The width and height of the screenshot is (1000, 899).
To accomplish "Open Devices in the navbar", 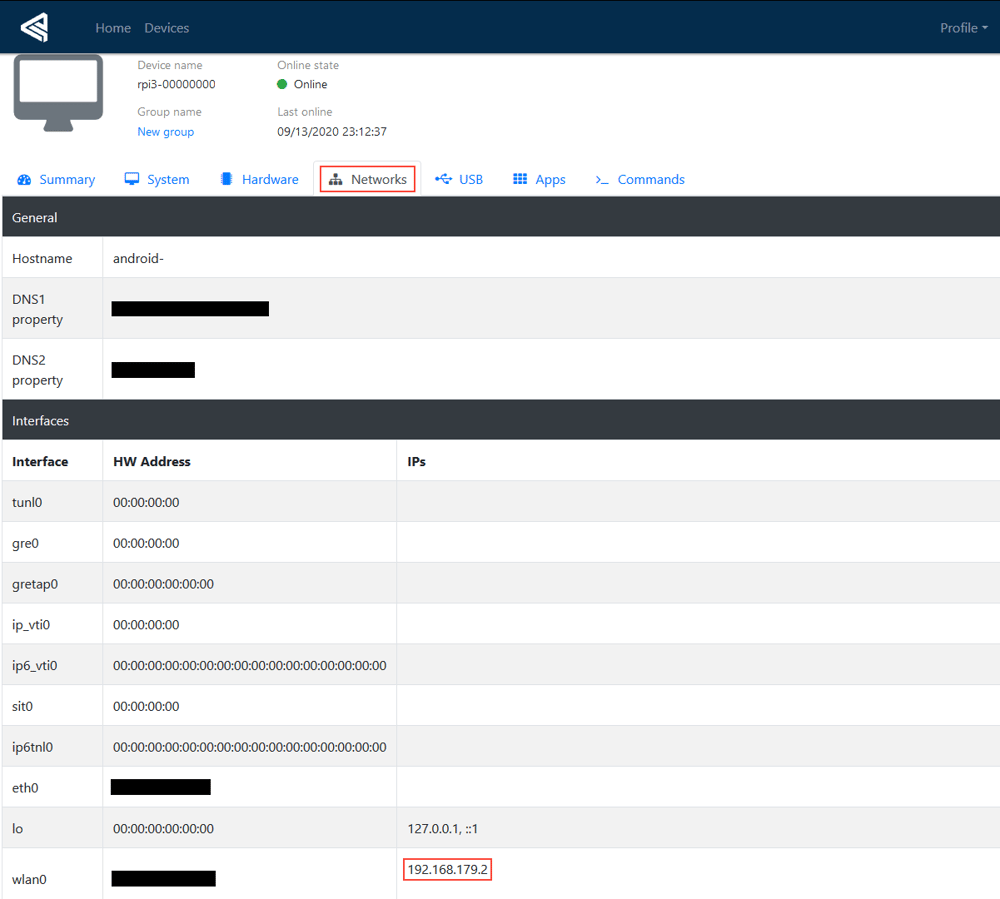I will pyautogui.click(x=166, y=28).
